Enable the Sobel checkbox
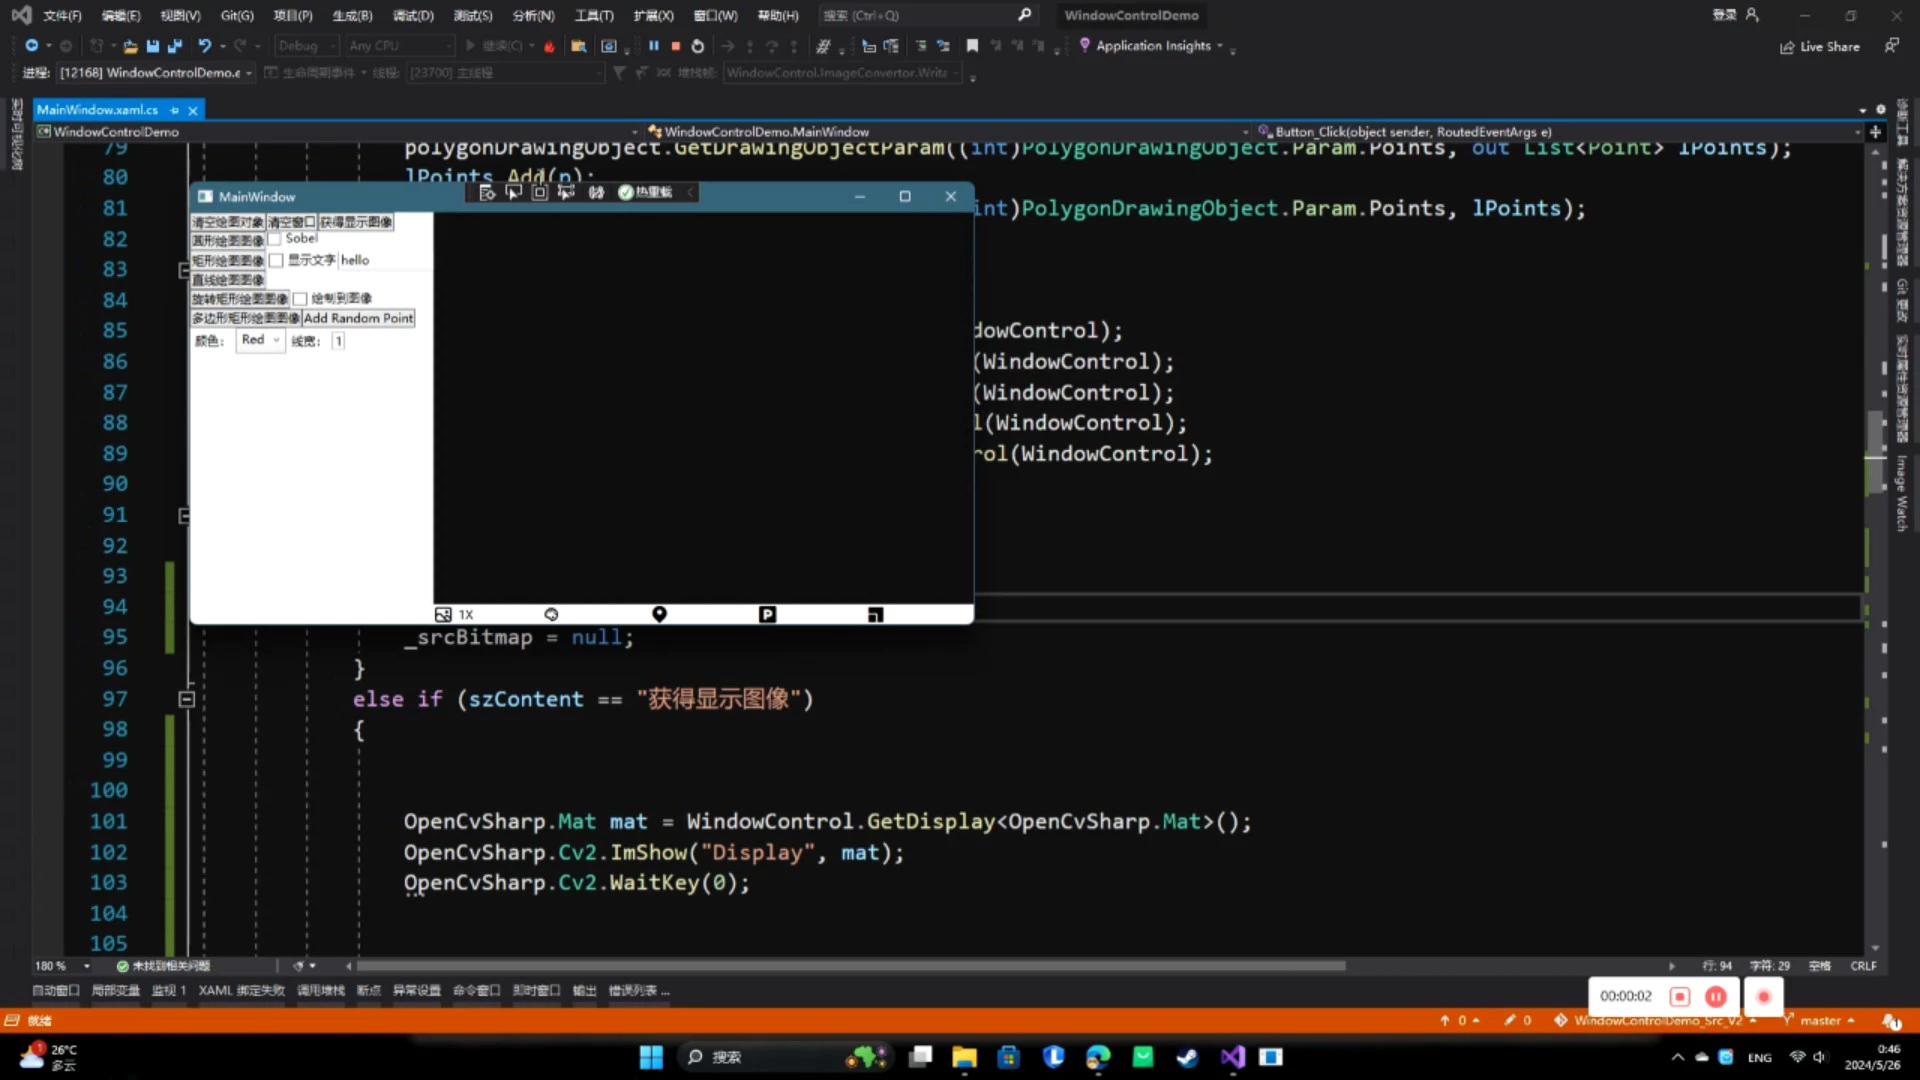This screenshot has height=1080, width=1920. [275, 239]
